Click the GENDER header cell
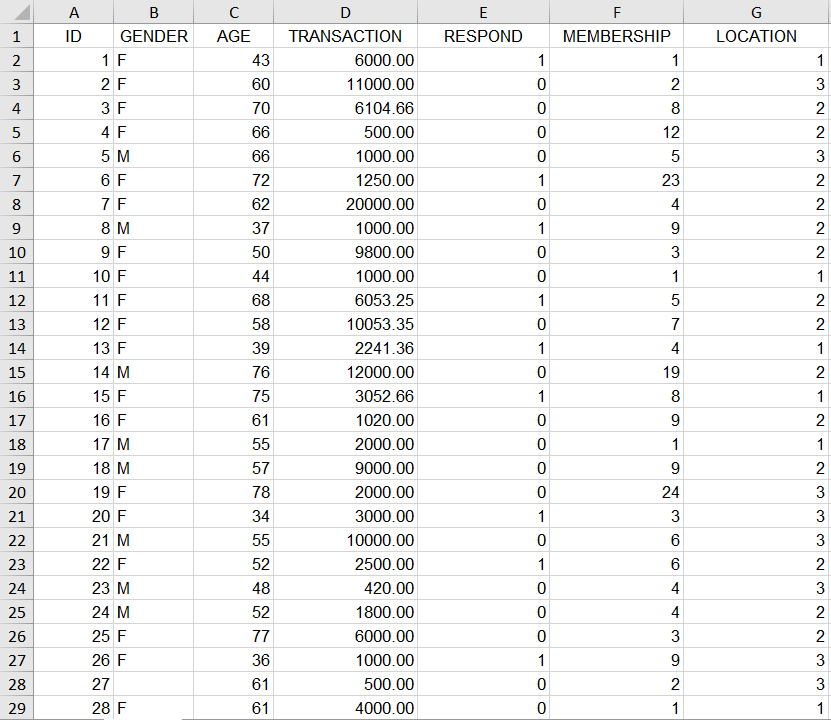Viewport: 831px width, 720px height. coord(154,36)
